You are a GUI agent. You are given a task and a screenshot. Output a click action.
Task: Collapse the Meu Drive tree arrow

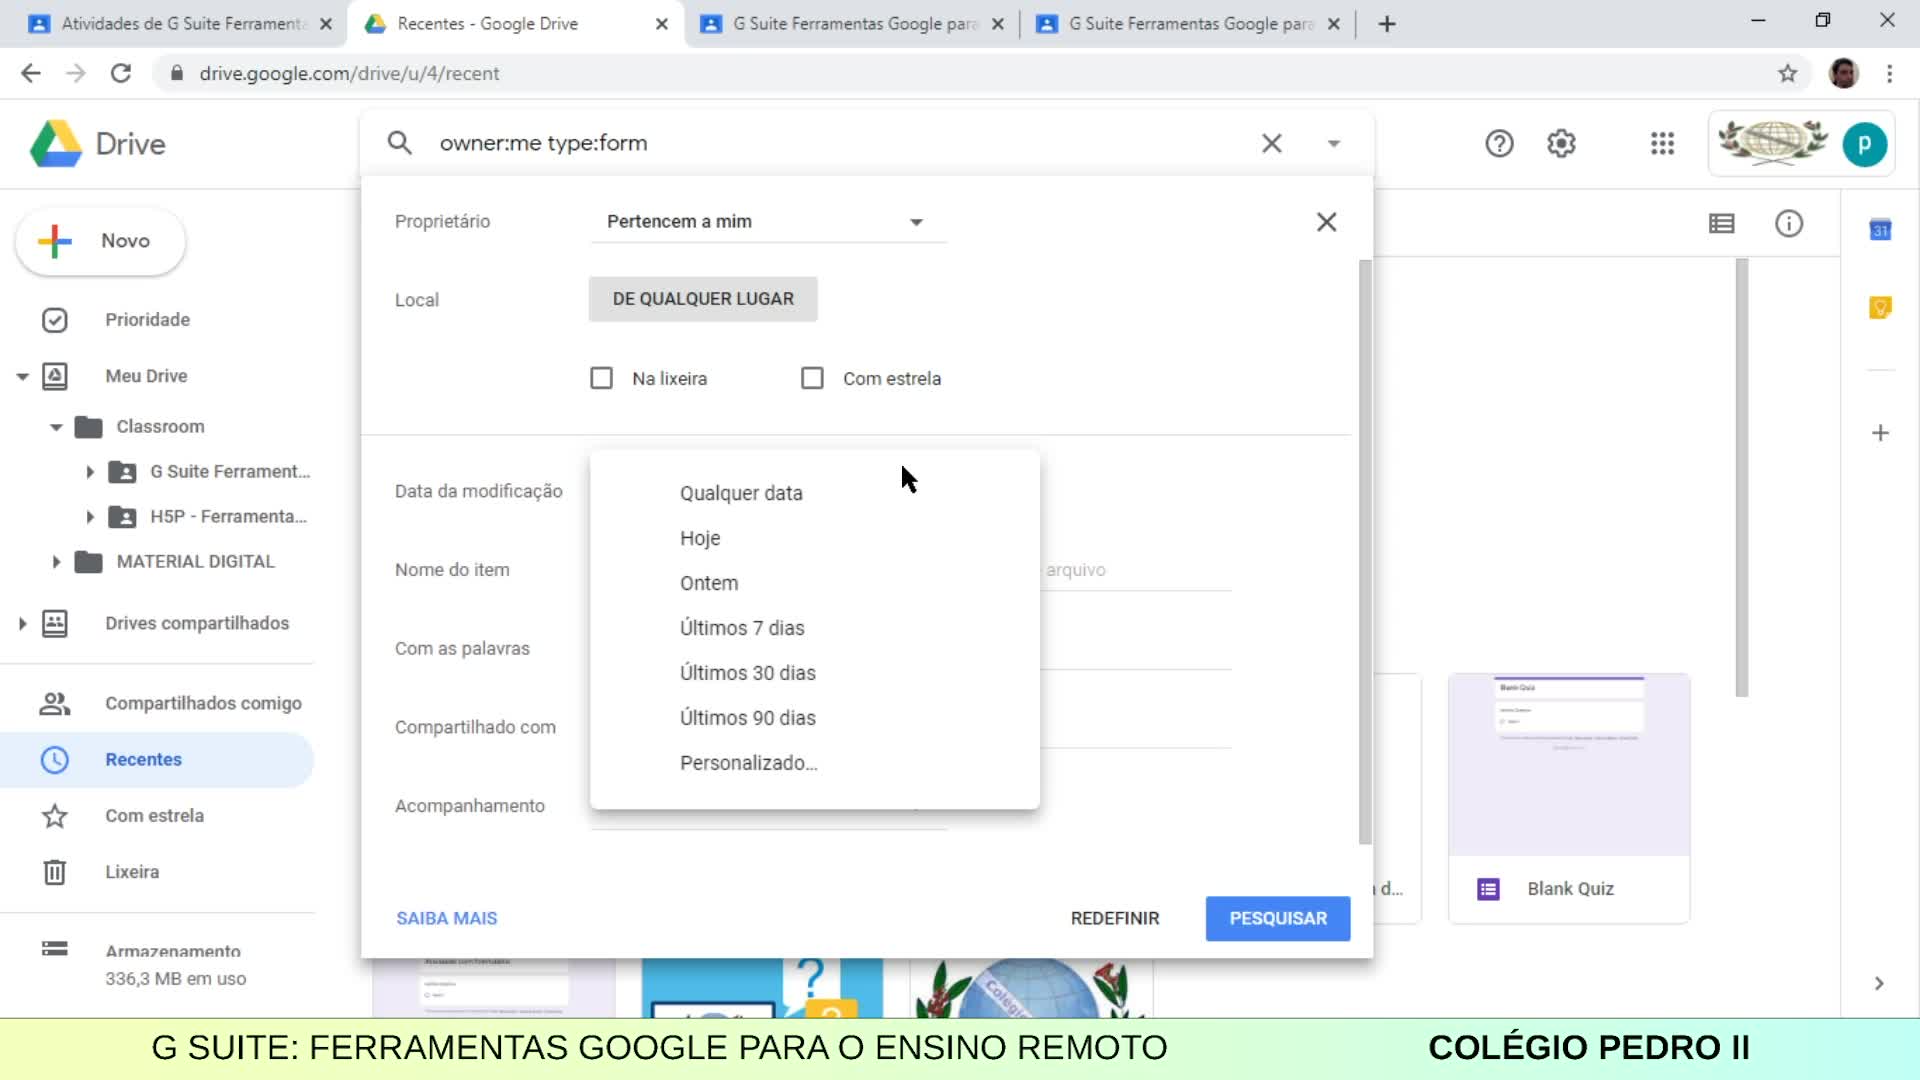pos(22,377)
